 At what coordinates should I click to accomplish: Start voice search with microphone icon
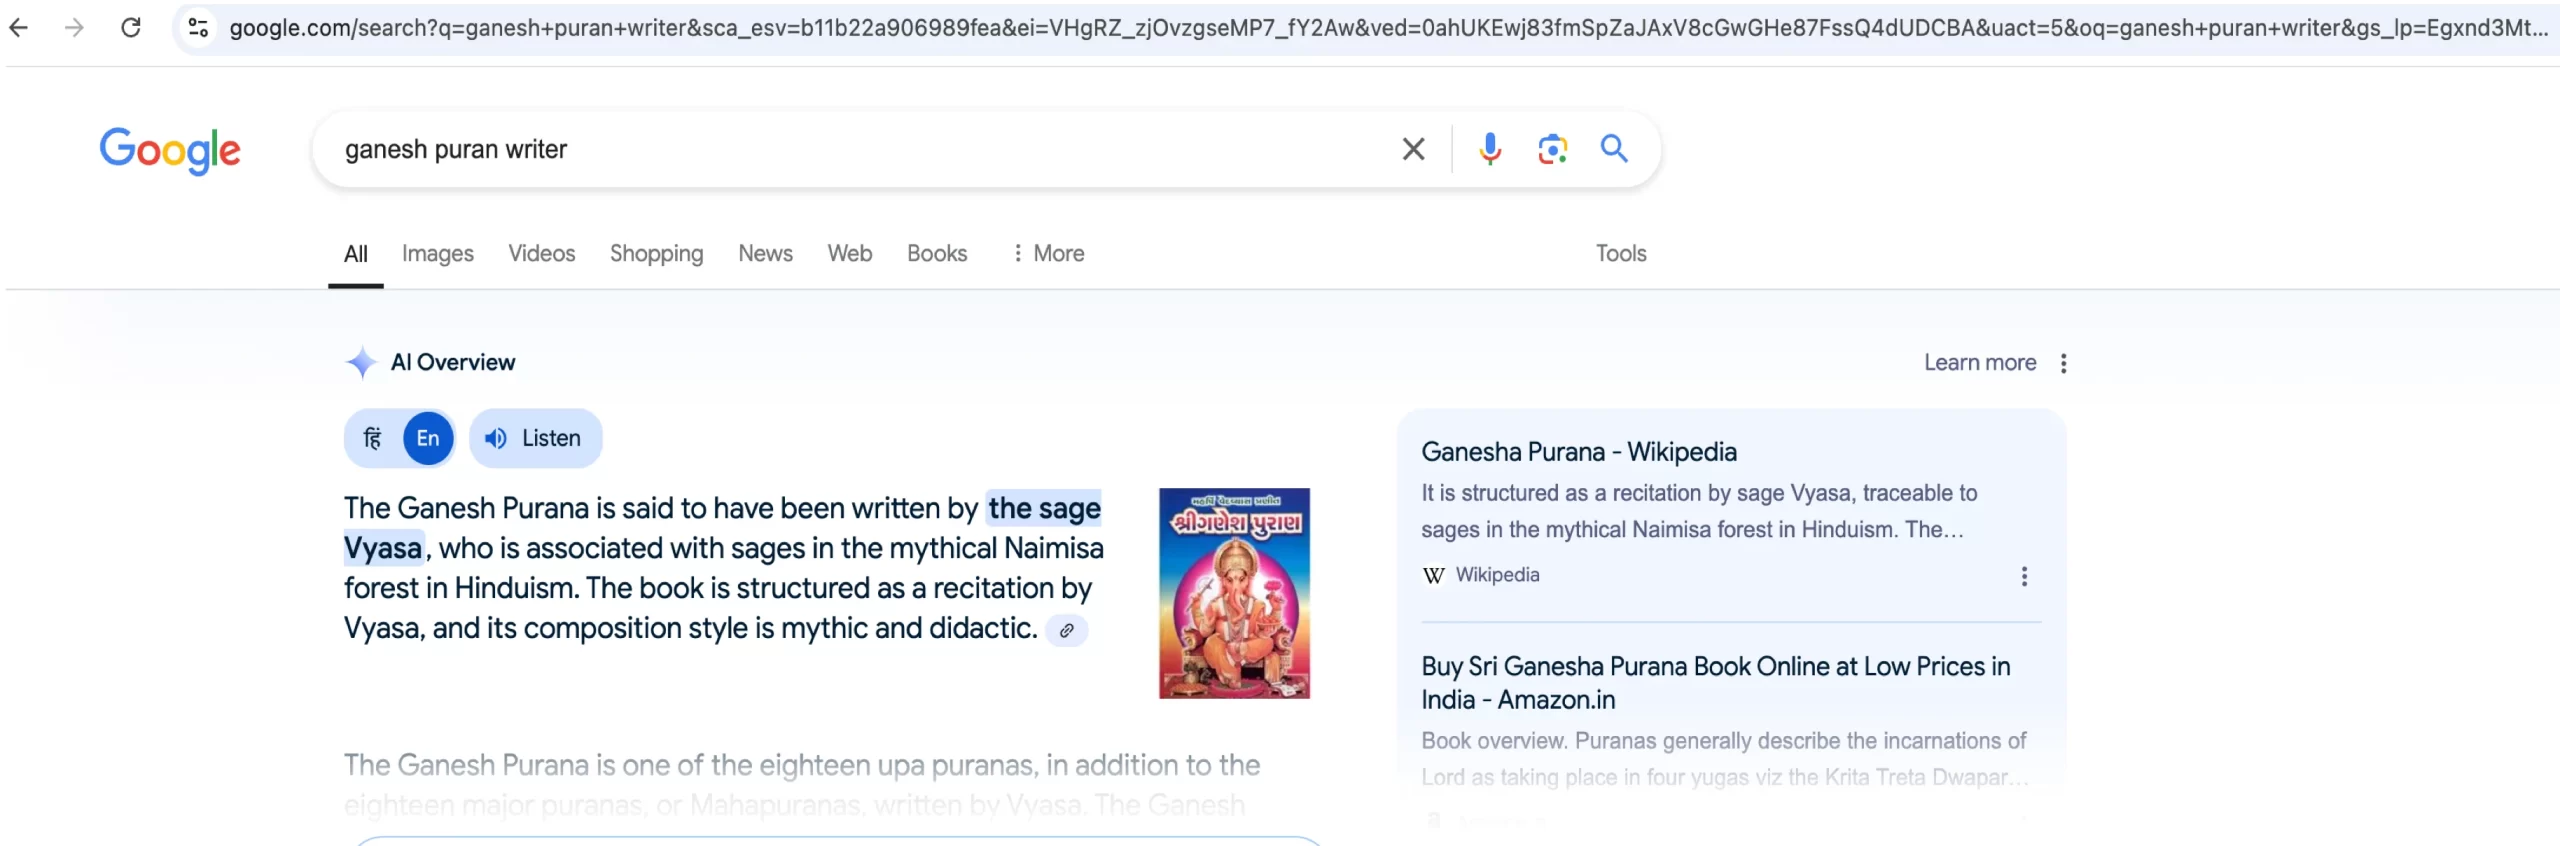point(1490,149)
